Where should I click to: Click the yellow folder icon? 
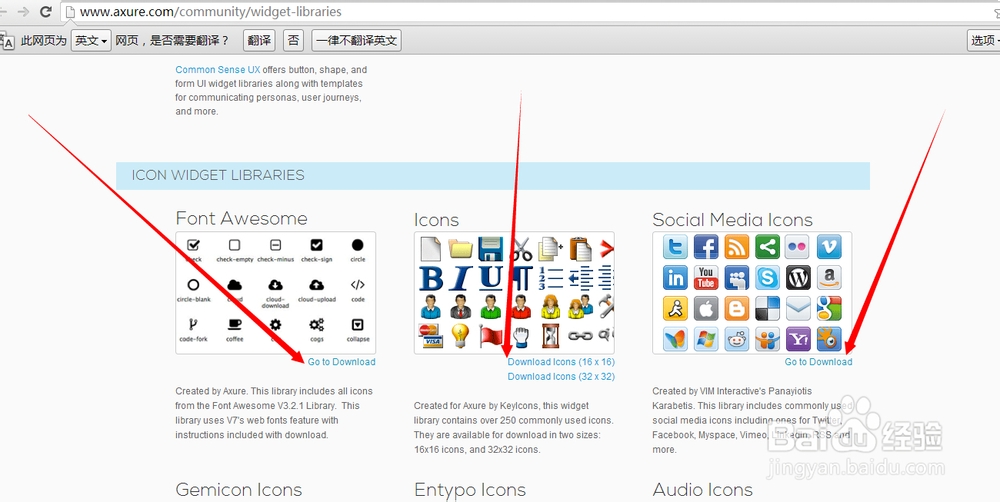pos(460,249)
